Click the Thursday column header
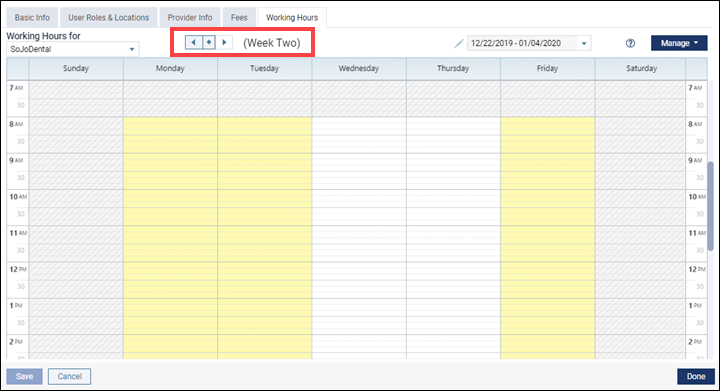 point(453,68)
